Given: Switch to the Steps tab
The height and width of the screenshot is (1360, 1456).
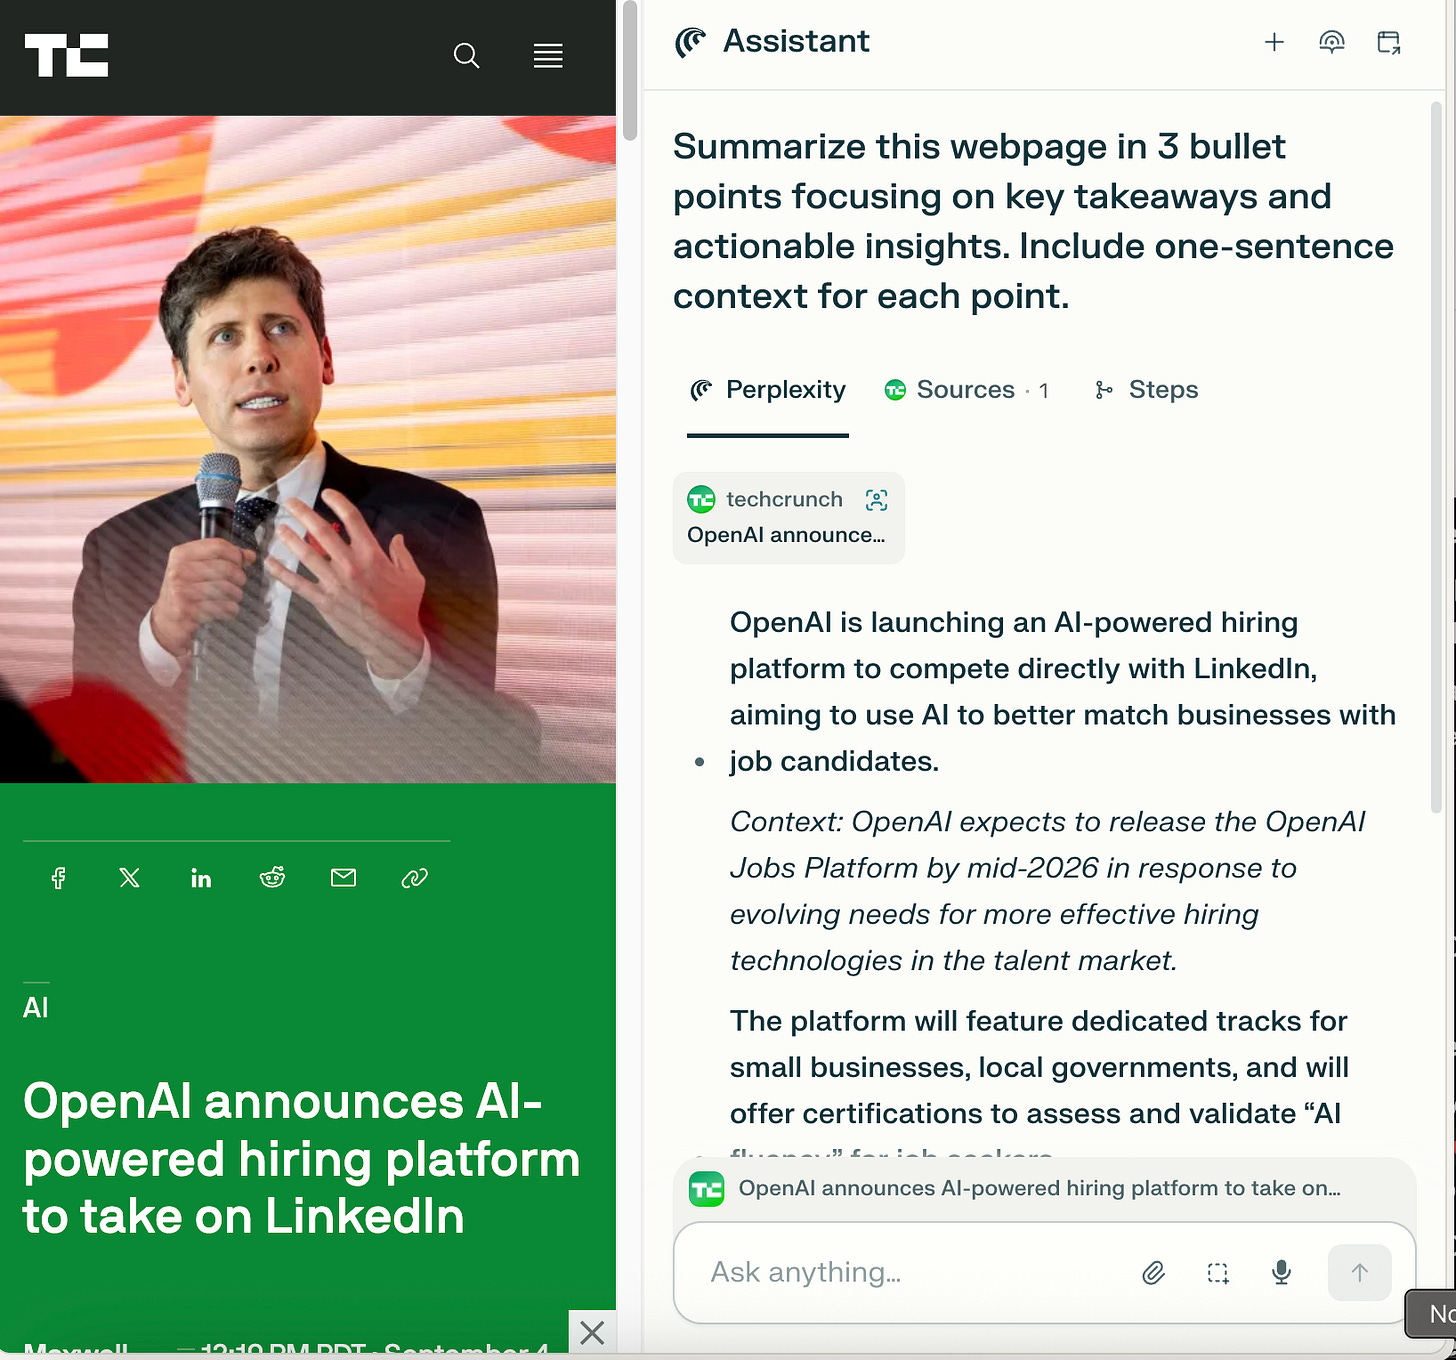Looking at the screenshot, I should (x=1146, y=390).
